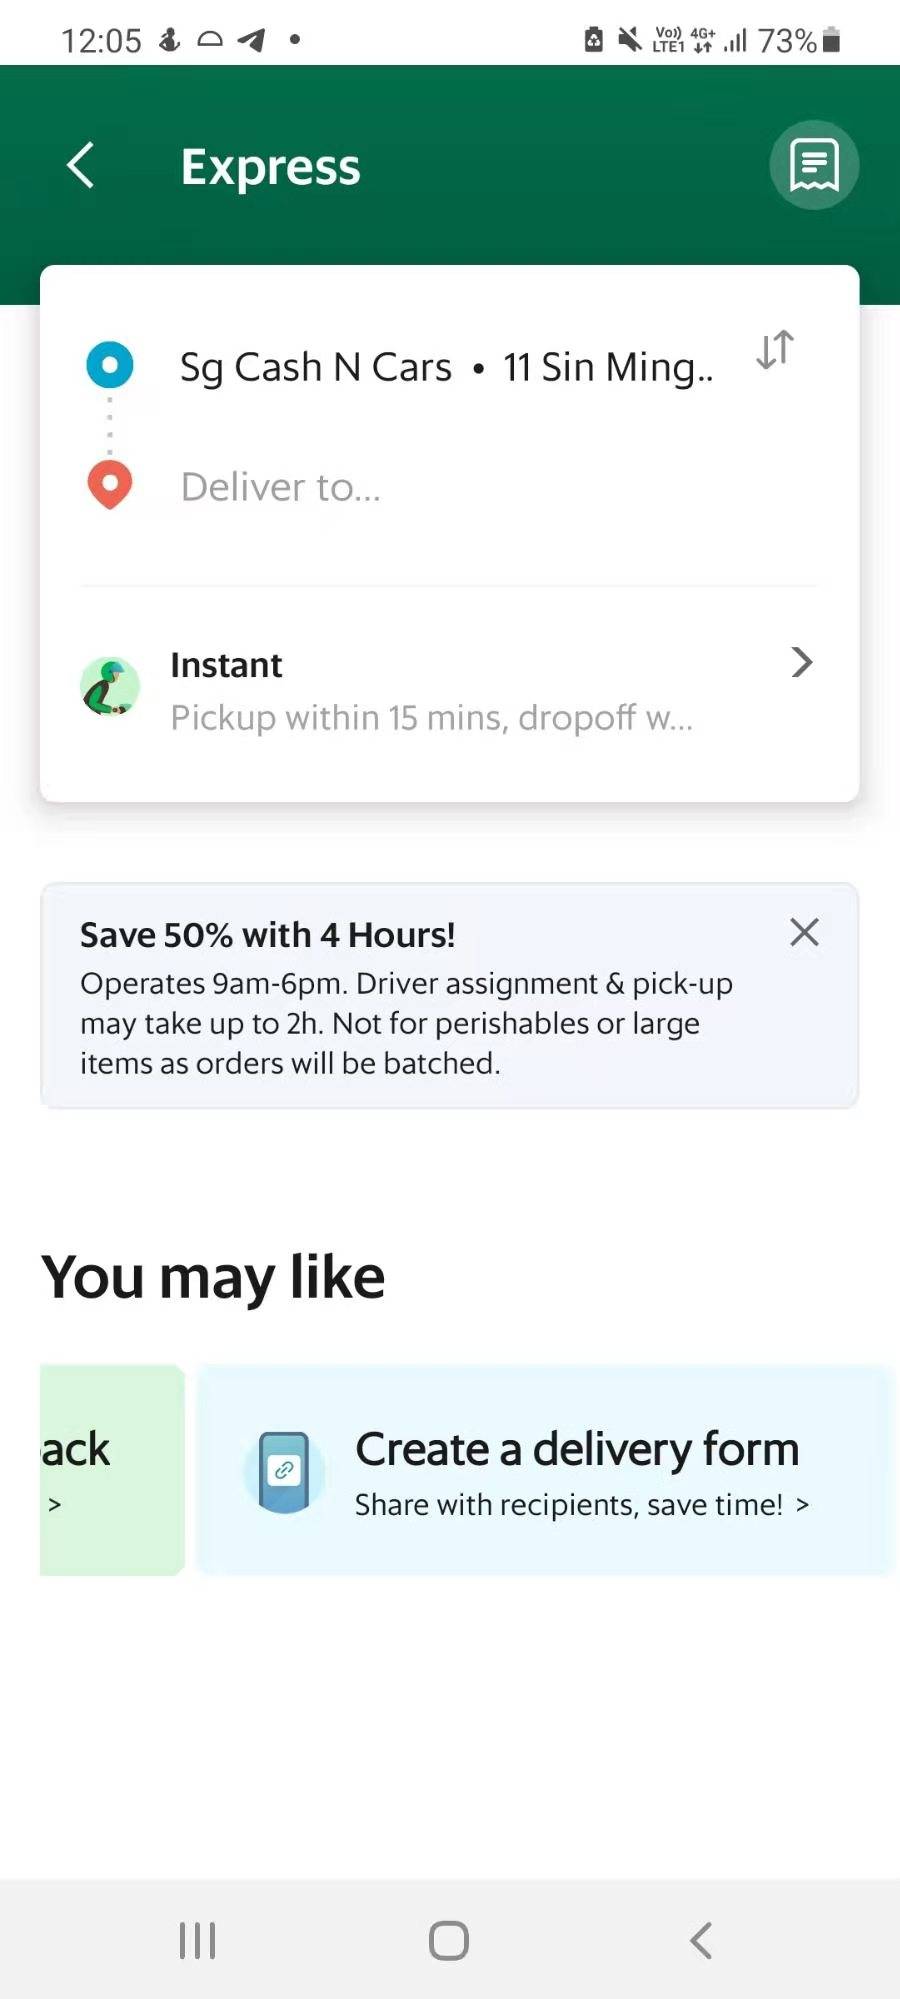Viewport: 900px width, 1999px height.
Task: Click the red dropoff pin icon
Action: (110, 485)
